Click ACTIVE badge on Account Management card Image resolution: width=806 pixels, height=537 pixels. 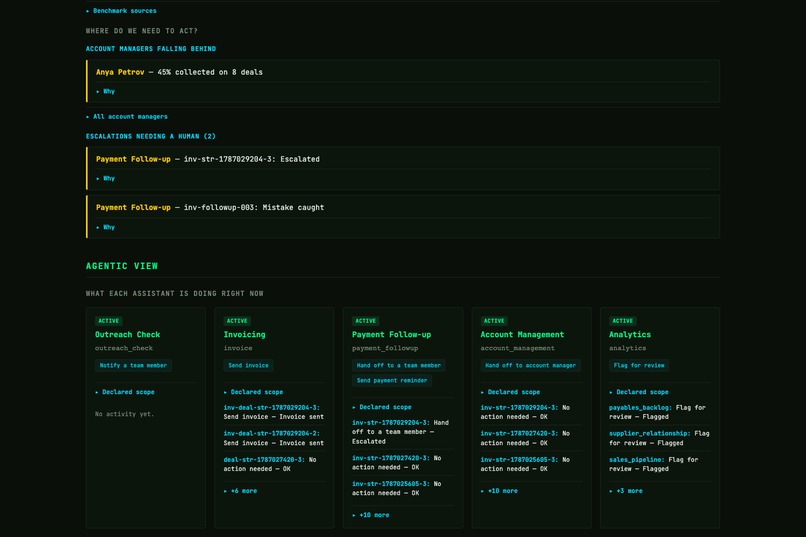click(x=494, y=321)
